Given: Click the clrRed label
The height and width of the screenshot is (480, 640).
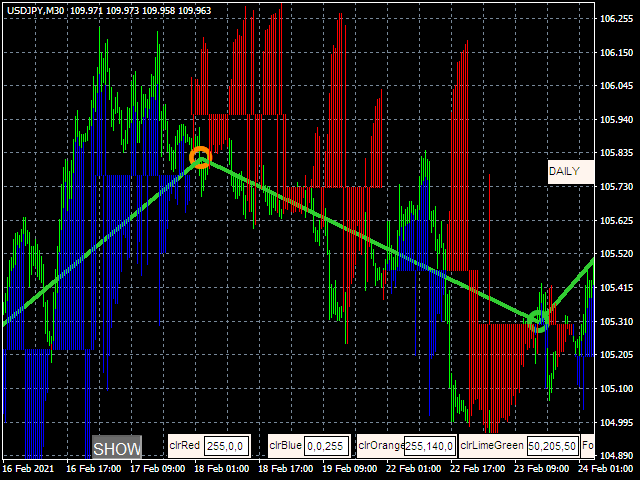Looking at the screenshot, I should coord(184,445).
